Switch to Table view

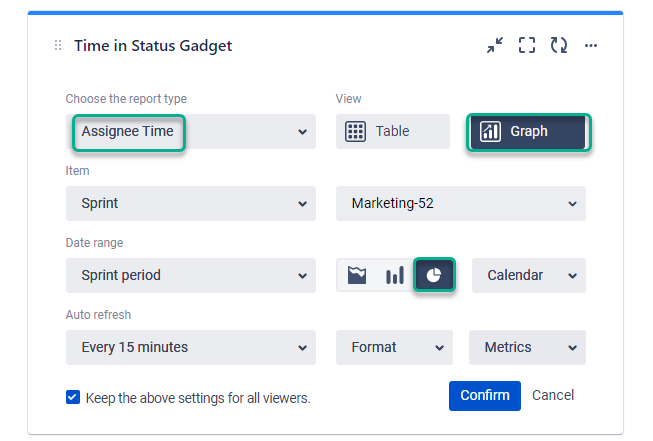393,132
